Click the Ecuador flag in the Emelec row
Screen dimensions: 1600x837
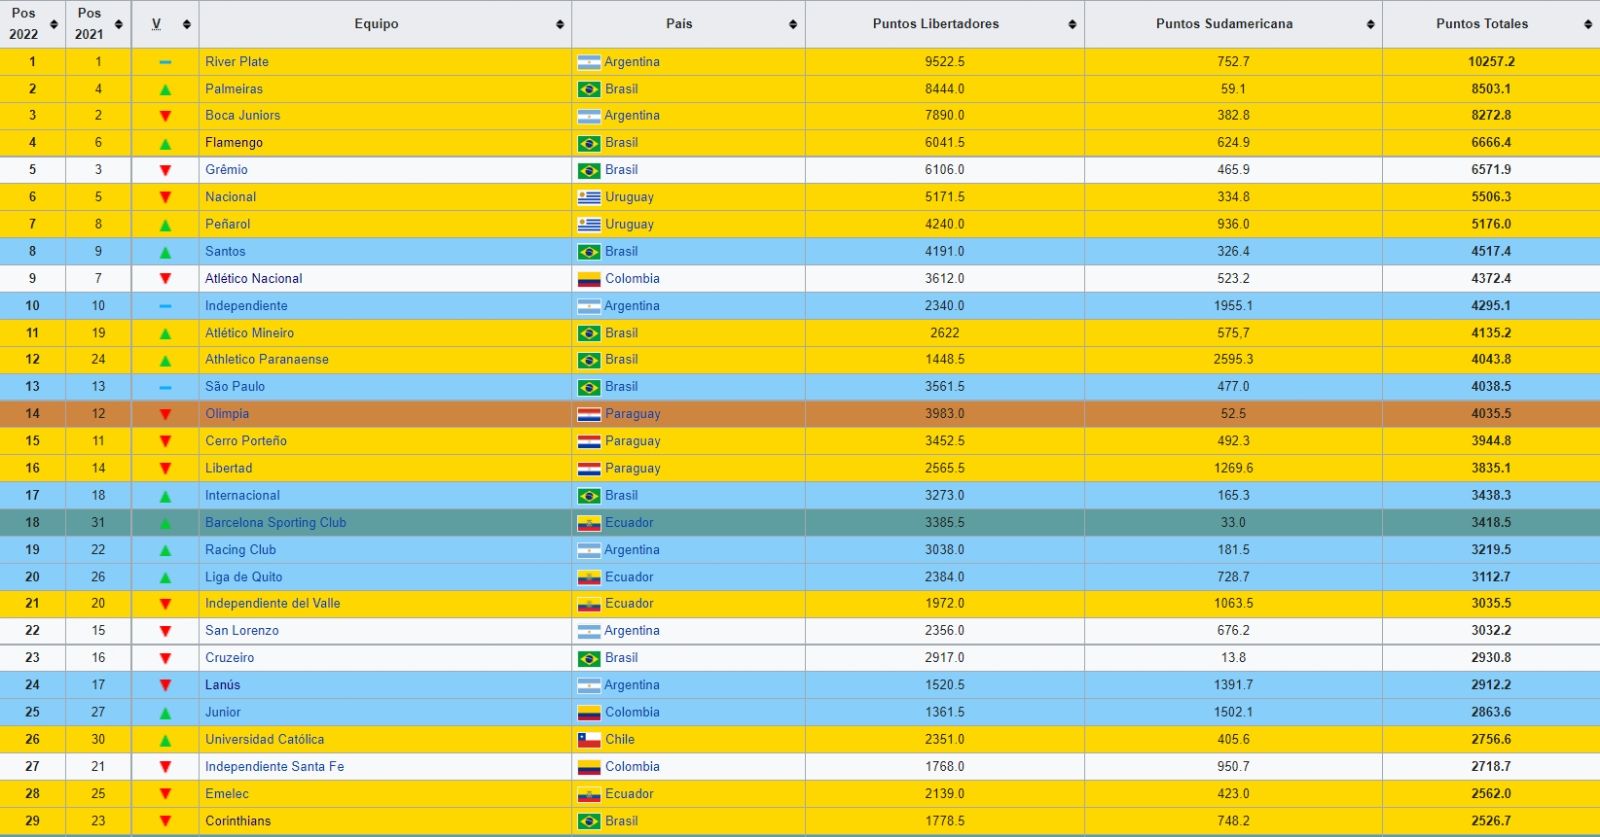(x=589, y=794)
